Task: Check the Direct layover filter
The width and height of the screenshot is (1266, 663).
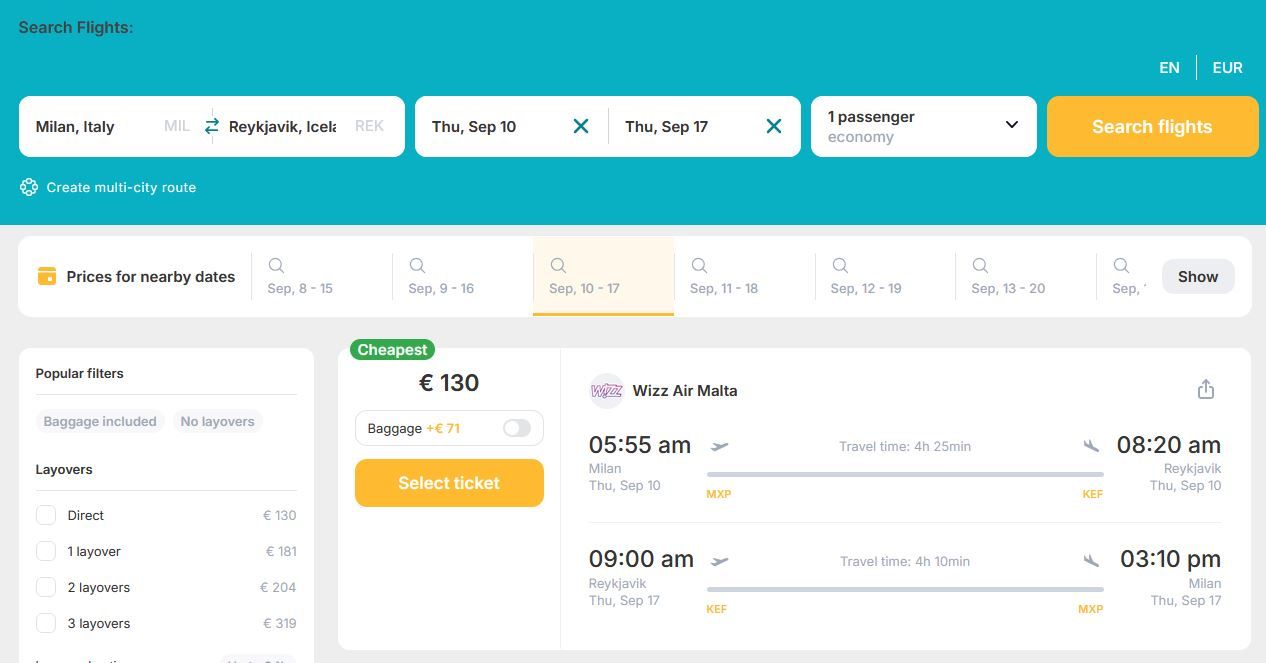Action: click(x=46, y=515)
